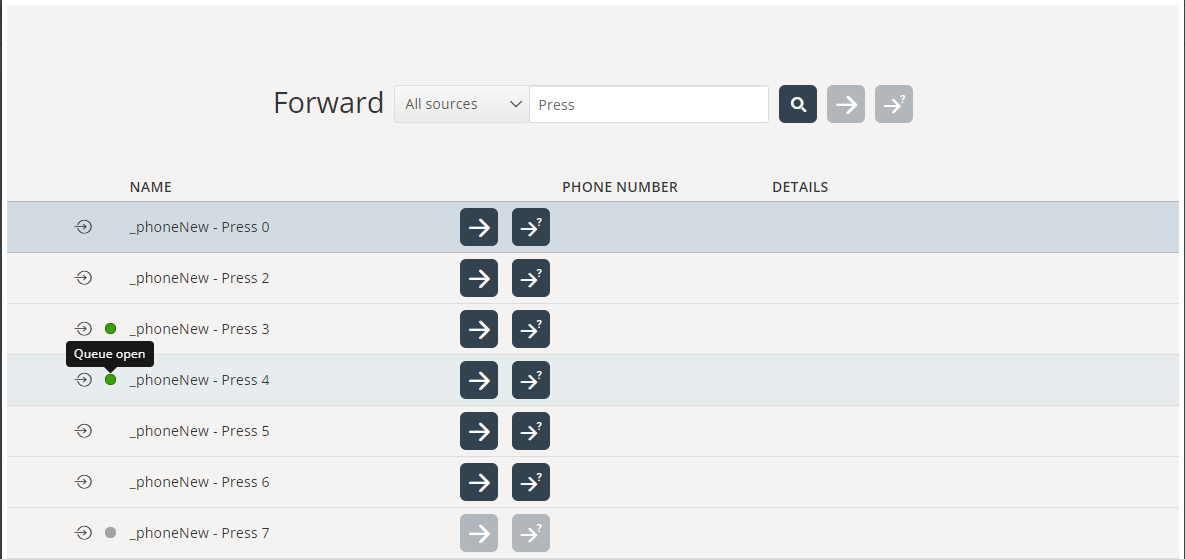Select the _phoneNew - Press 5 row name
This screenshot has width=1185, height=559.
(199, 431)
